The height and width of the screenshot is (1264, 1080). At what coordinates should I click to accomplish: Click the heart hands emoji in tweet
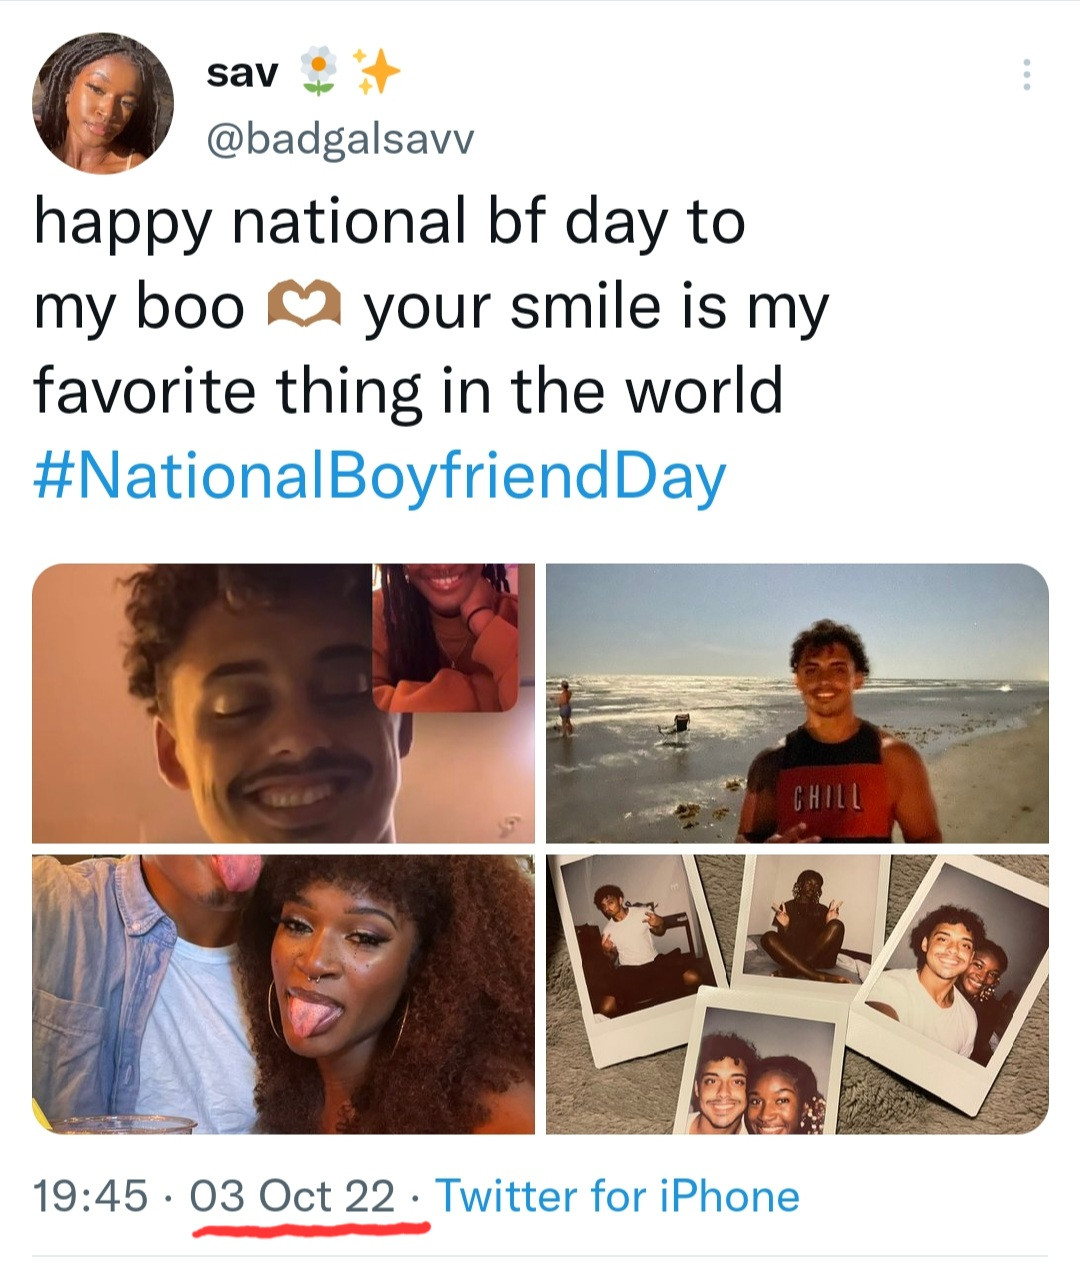(304, 305)
